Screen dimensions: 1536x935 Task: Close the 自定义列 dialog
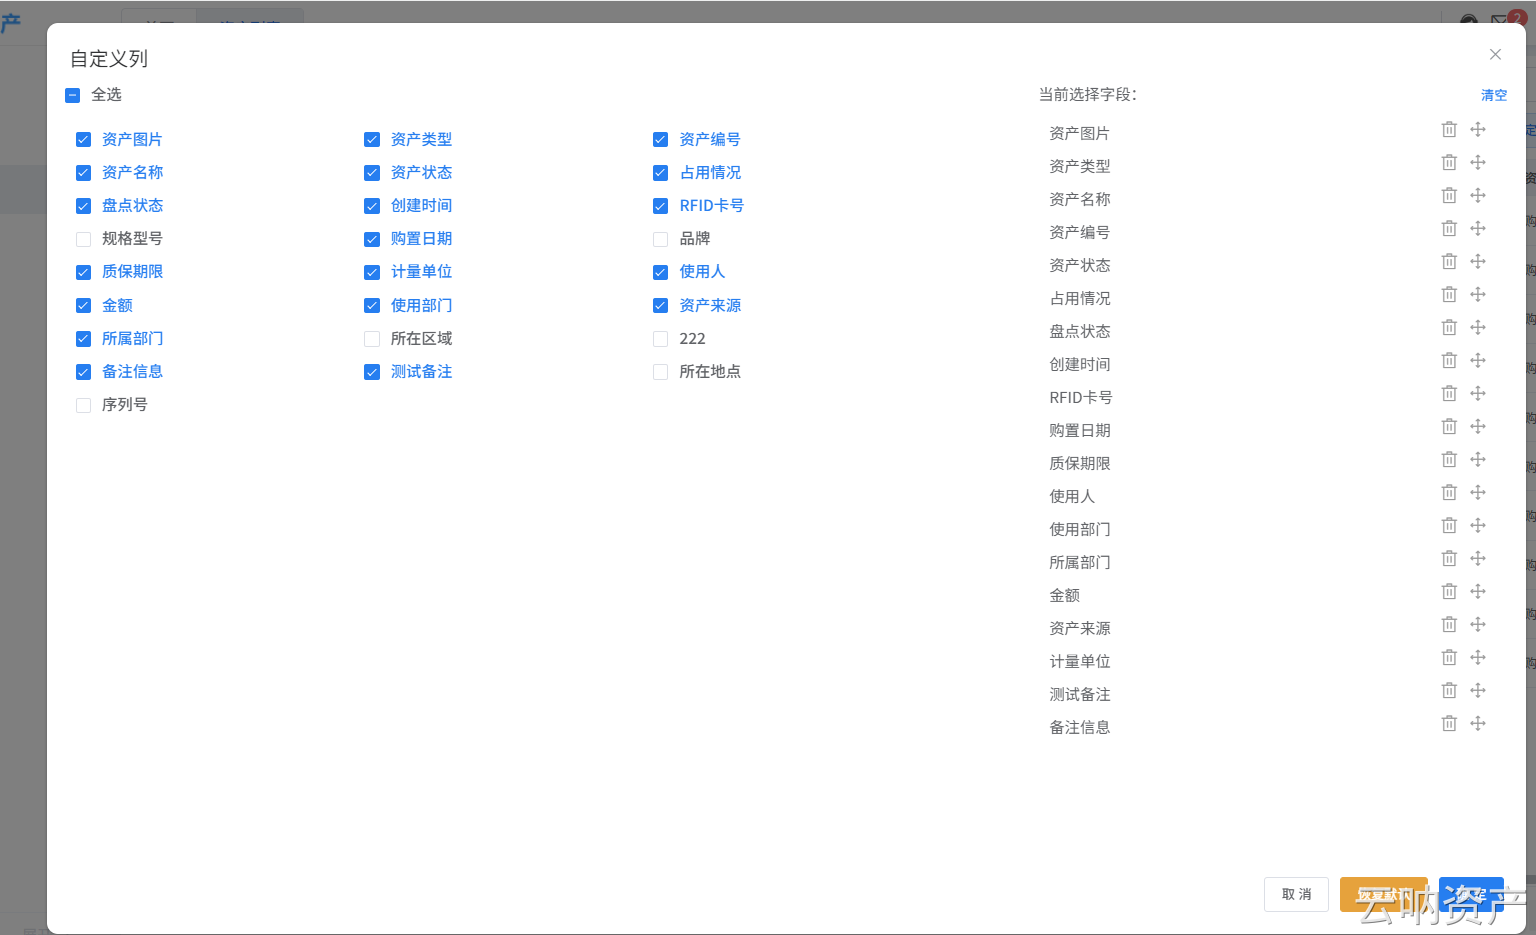(x=1495, y=54)
